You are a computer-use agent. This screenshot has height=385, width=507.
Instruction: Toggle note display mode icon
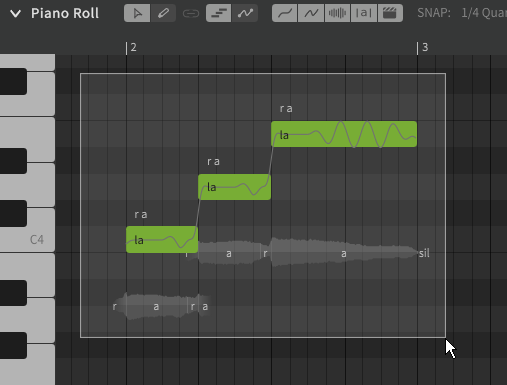(x=219, y=13)
